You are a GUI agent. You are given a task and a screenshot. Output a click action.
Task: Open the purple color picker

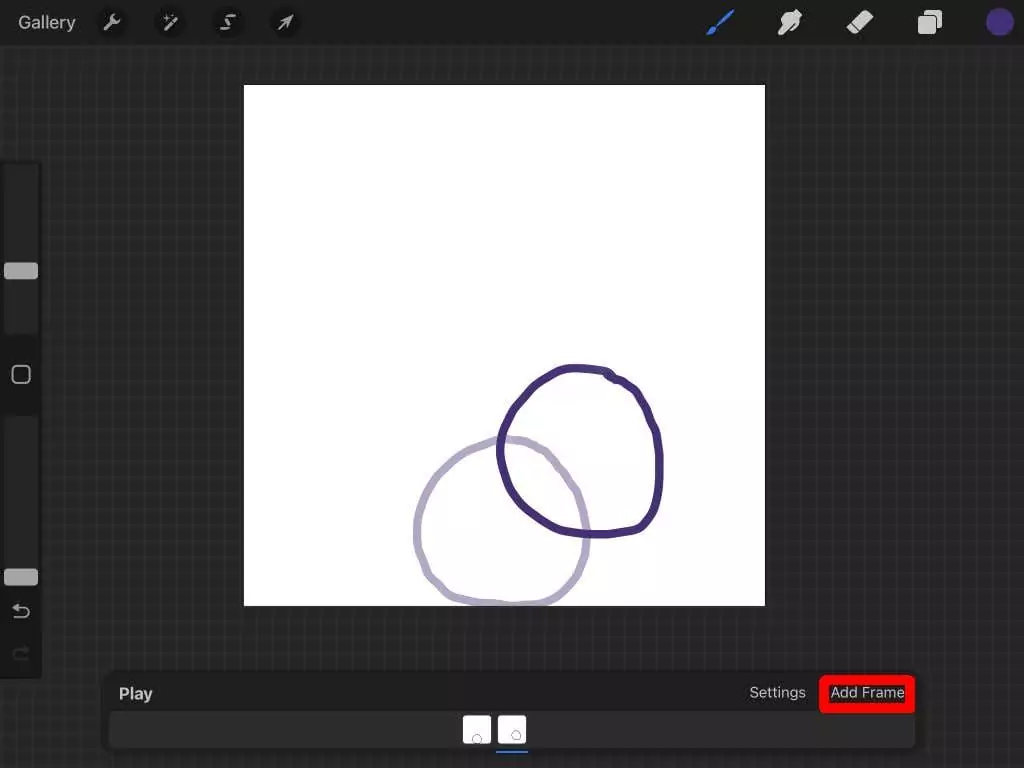[x=999, y=22]
